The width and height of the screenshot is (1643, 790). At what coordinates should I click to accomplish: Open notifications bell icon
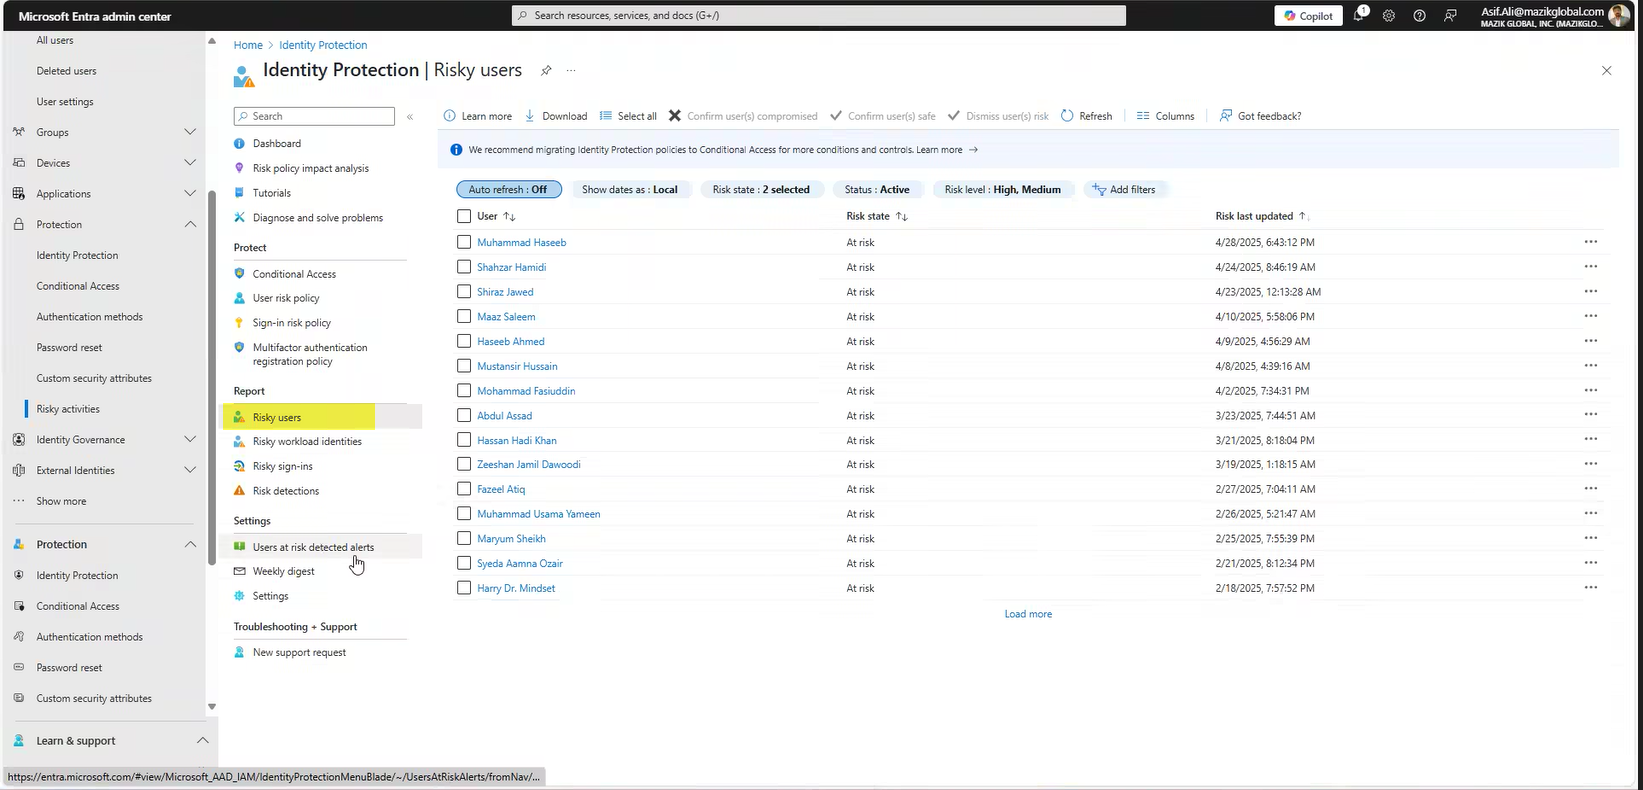point(1359,15)
